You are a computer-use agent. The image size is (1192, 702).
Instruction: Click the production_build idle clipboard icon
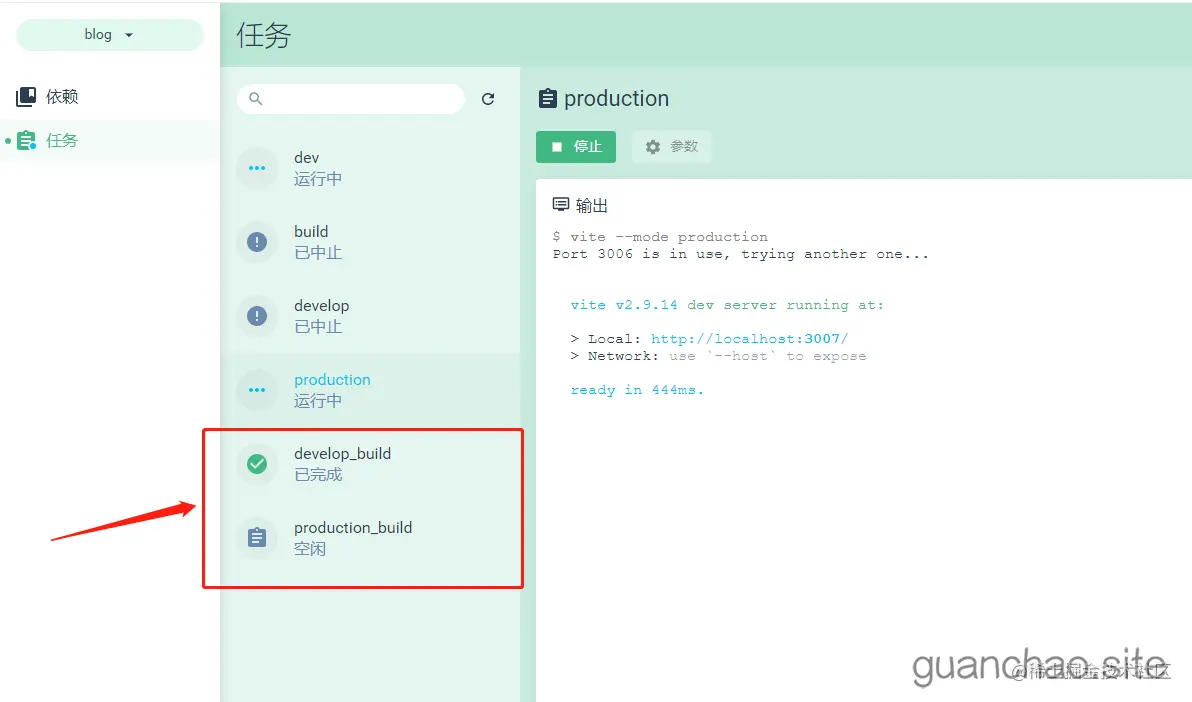coord(257,538)
